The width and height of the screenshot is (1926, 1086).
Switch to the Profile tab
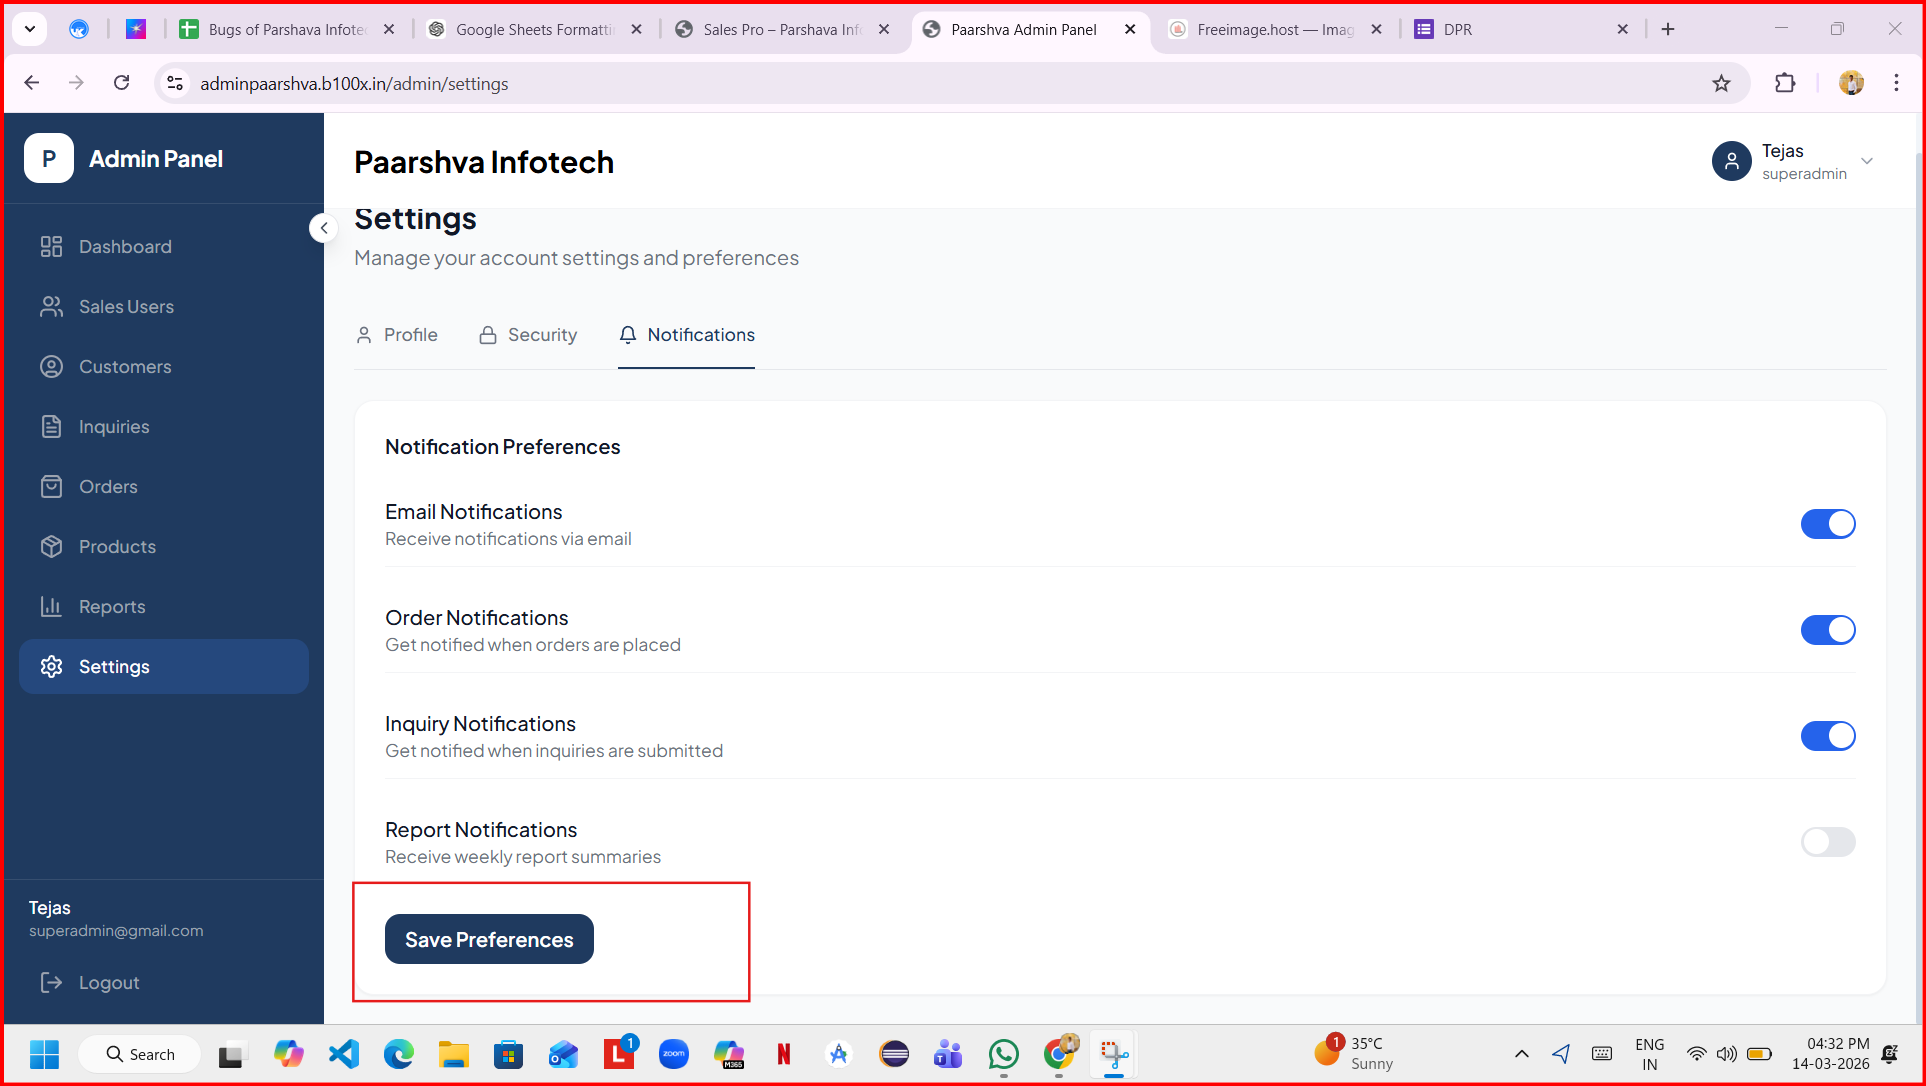click(397, 335)
